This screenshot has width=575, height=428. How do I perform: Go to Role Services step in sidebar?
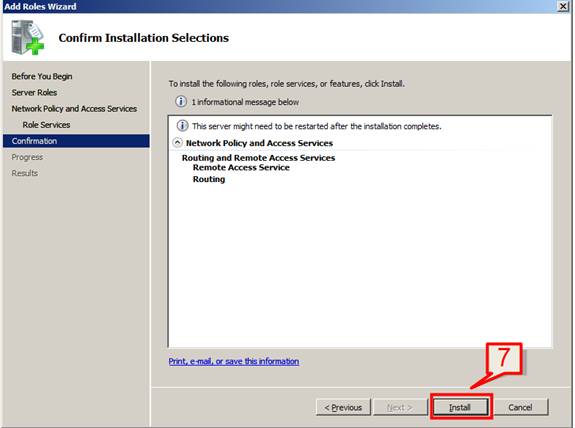click(46, 125)
